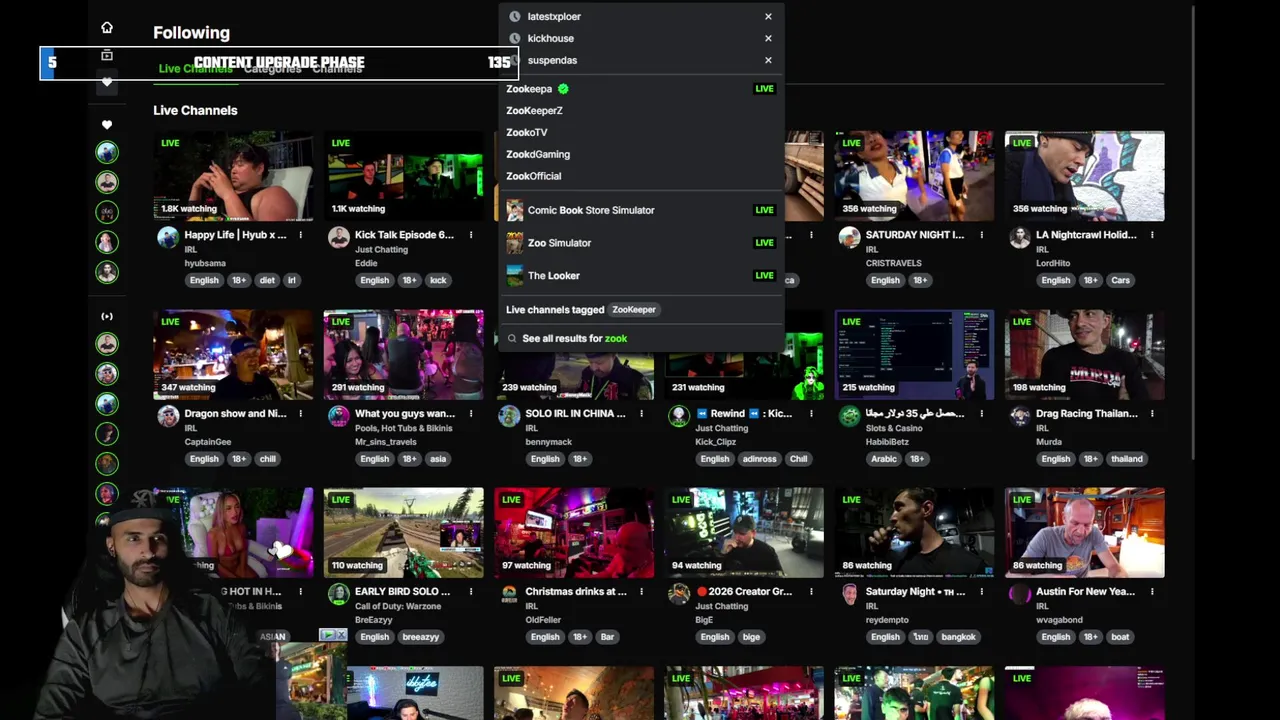Open Call of Duty: Warzone category link
This screenshot has width=1280, height=720.
point(397,606)
